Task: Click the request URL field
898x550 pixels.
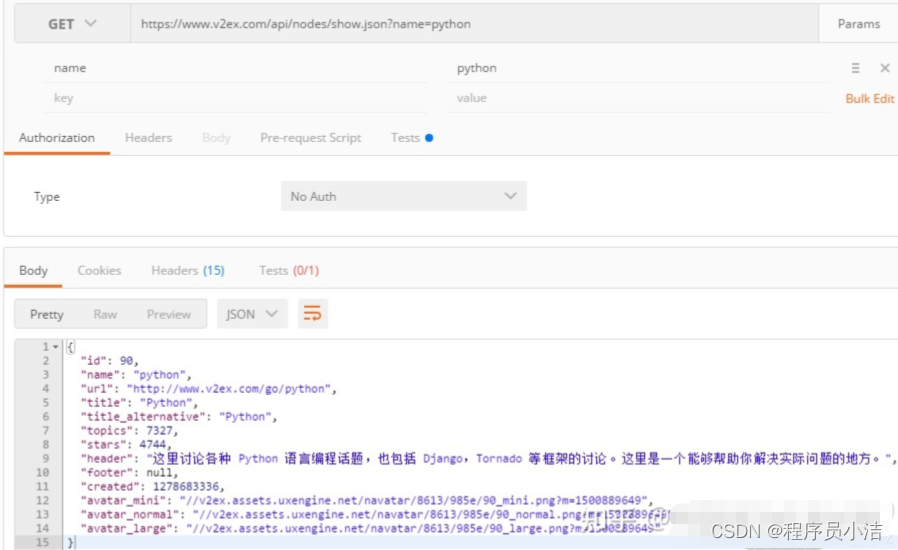Action: [x=474, y=24]
